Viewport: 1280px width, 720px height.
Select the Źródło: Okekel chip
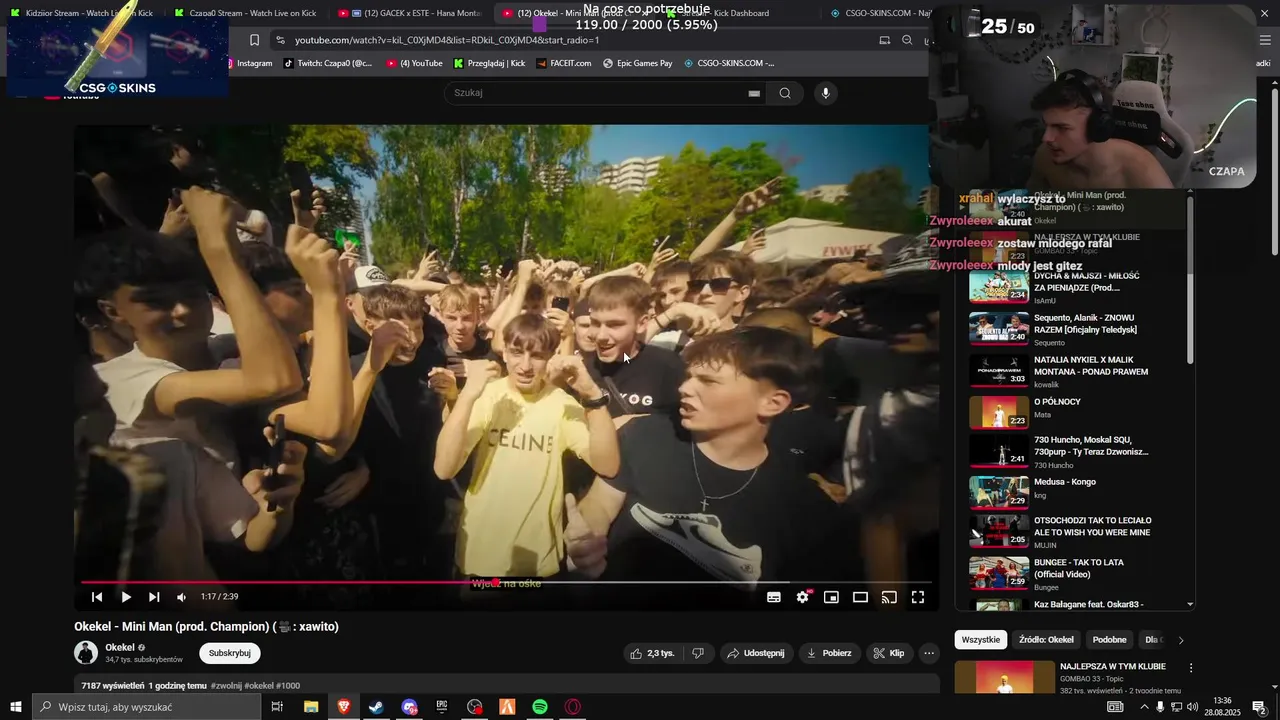[x=1046, y=640]
